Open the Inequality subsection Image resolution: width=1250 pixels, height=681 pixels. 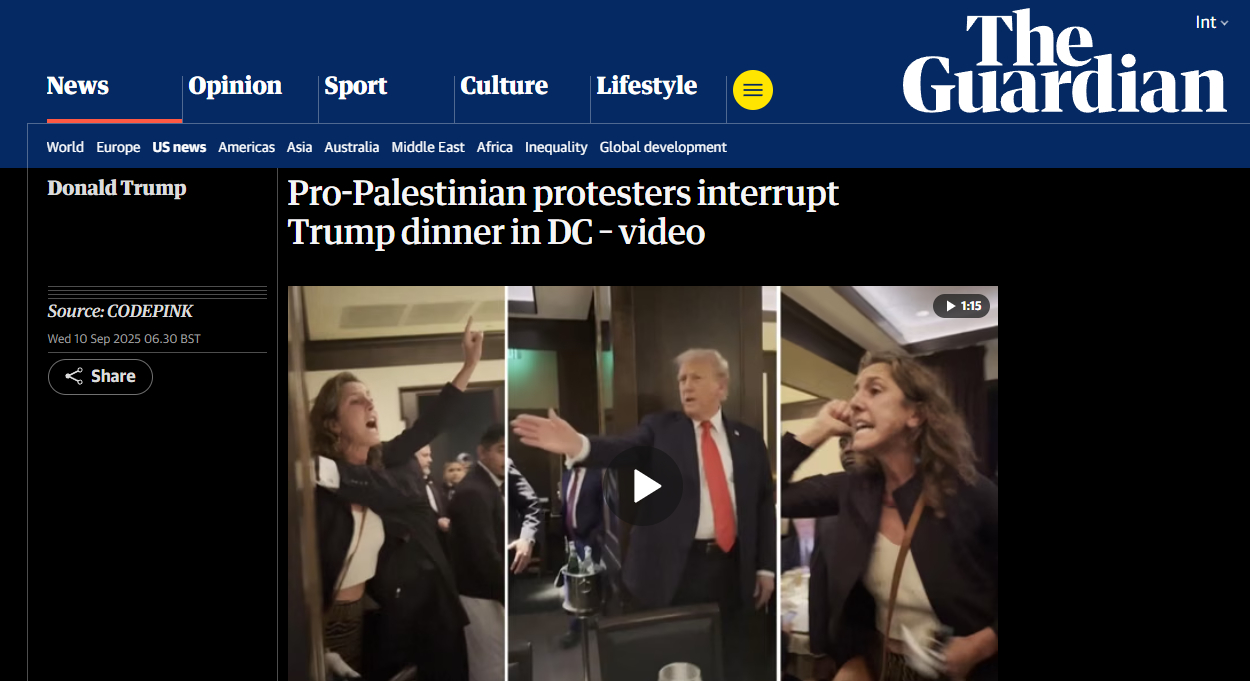pos(556,147)
